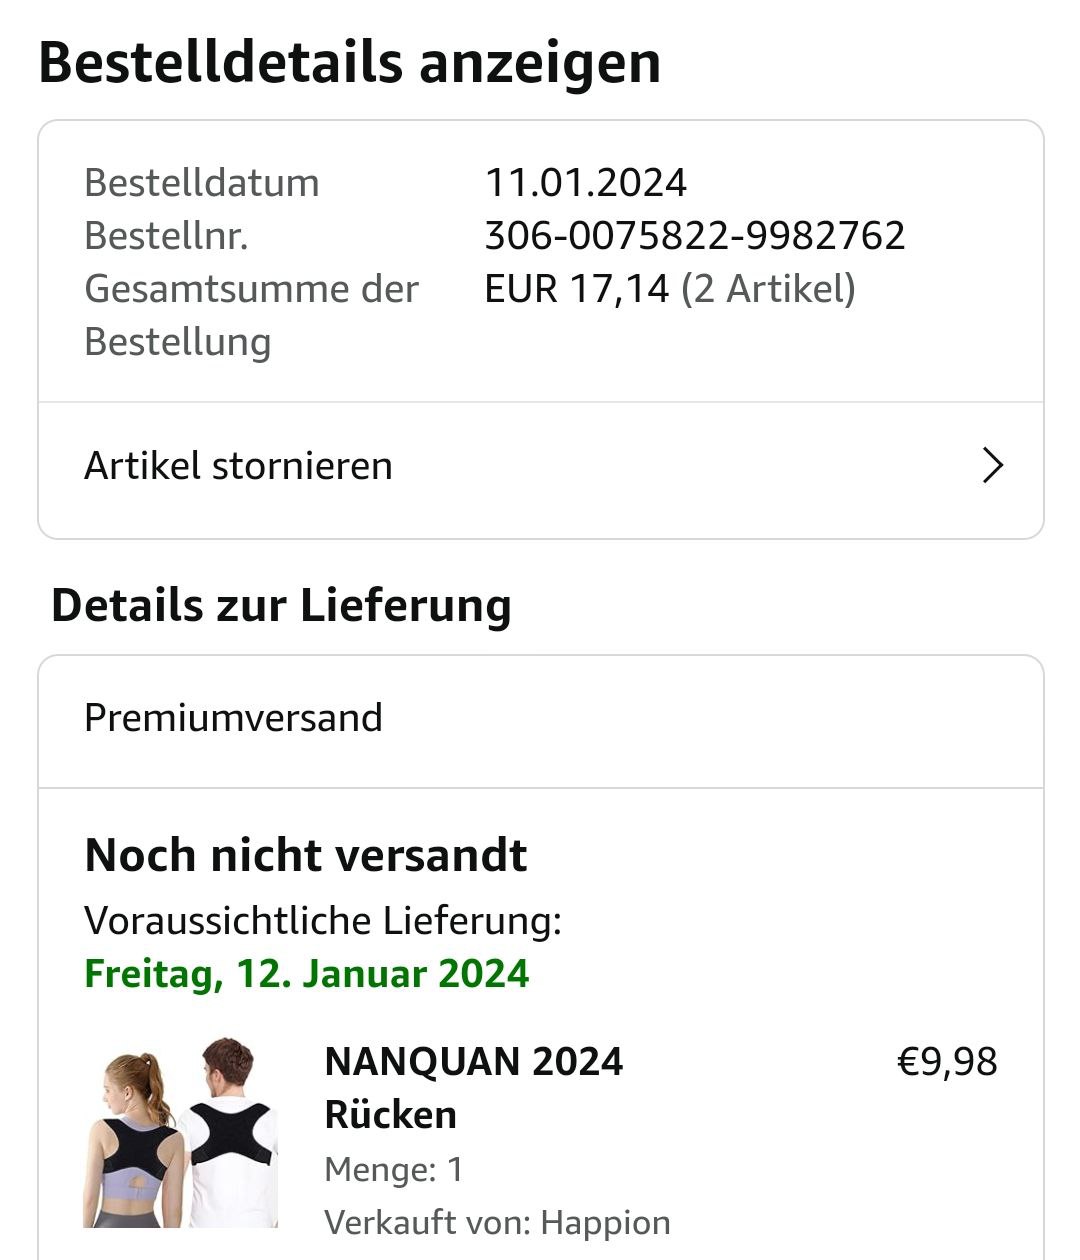
Task: Tap the EUR 17,14 order total
Action: coord(576,289)
